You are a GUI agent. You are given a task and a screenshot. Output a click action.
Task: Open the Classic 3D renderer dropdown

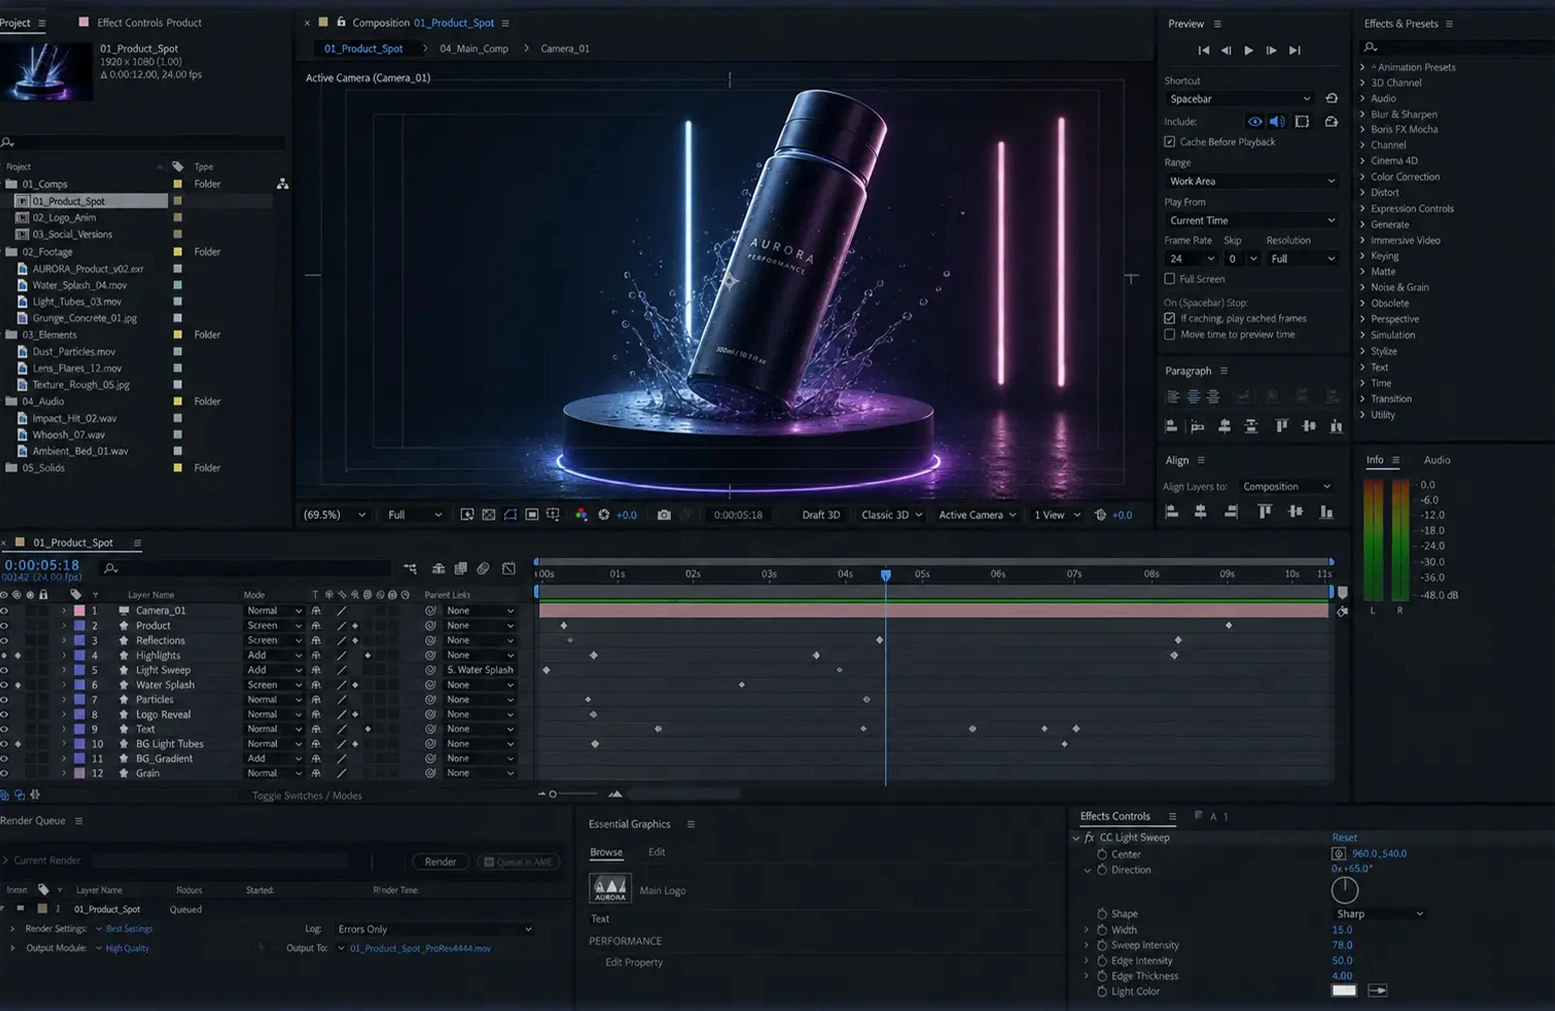[891, 515]
